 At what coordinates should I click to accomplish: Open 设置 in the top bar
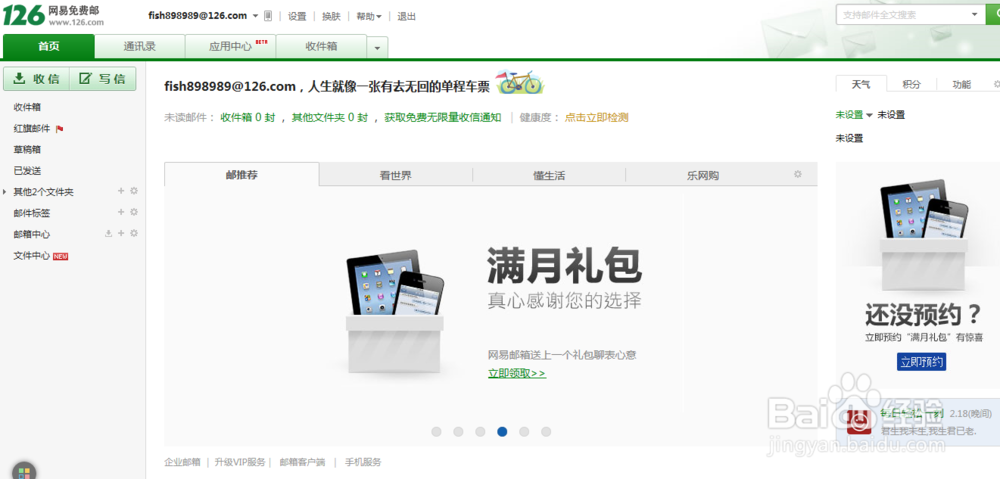297,17
